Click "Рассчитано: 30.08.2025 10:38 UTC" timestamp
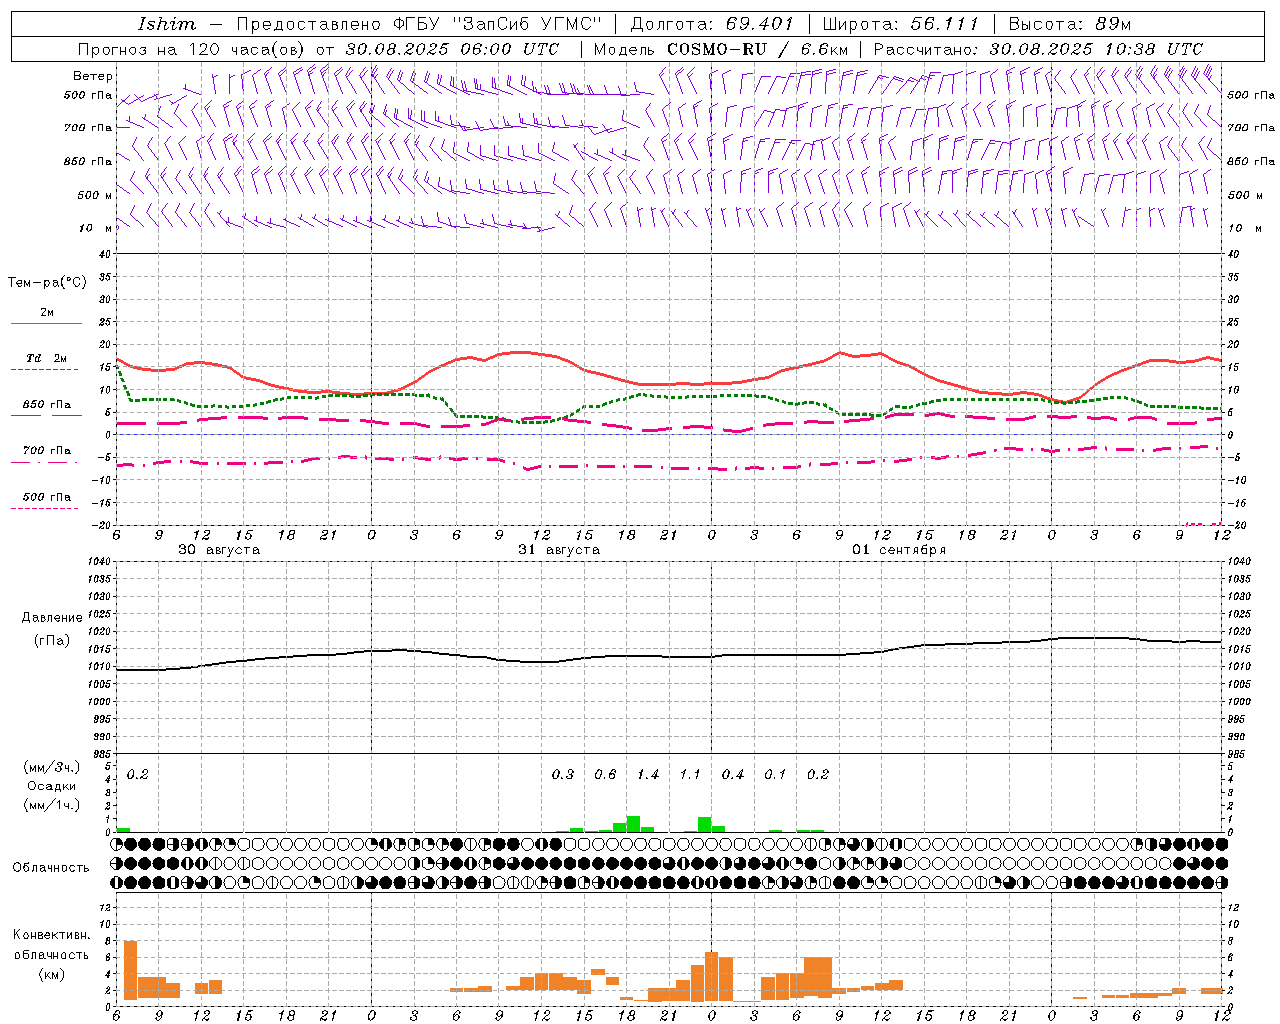Viewport: 1280px width, 1024px height. pos(1038,49)
